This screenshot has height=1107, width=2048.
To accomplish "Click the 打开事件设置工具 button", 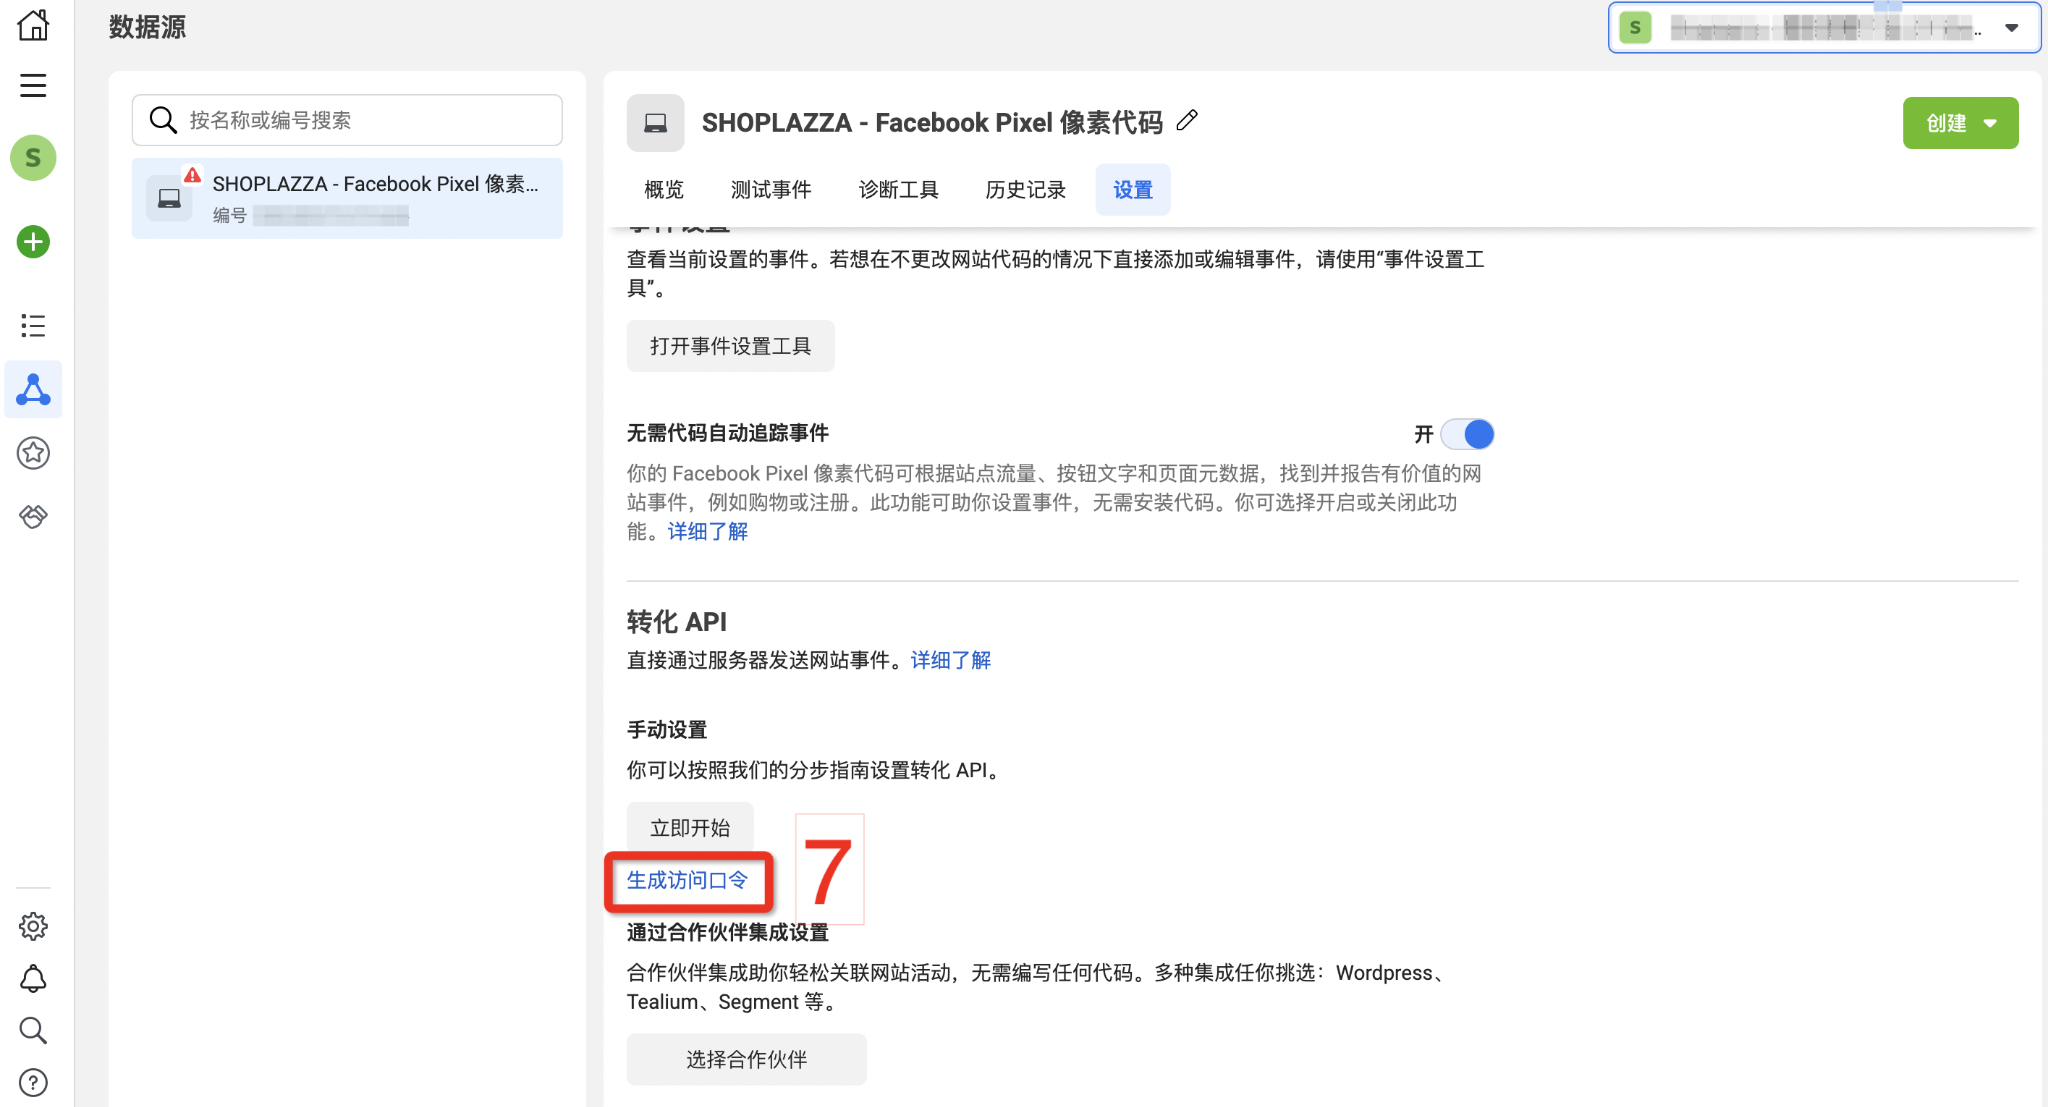I will point(730,346).
